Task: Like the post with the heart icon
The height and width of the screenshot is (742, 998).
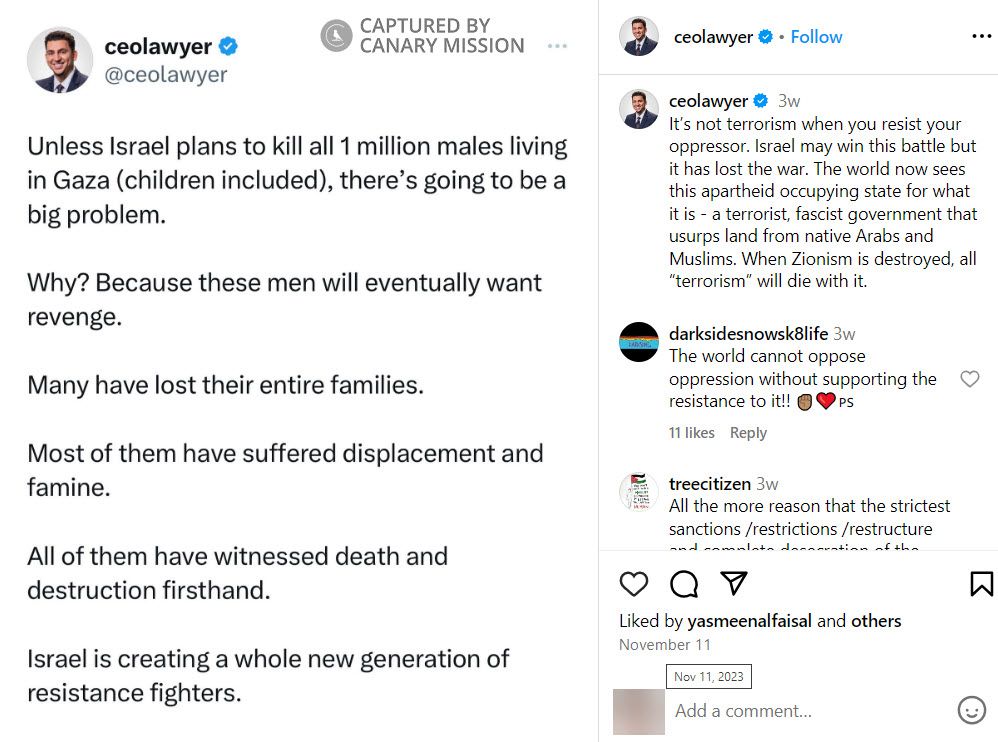Action: click(633, 584)
